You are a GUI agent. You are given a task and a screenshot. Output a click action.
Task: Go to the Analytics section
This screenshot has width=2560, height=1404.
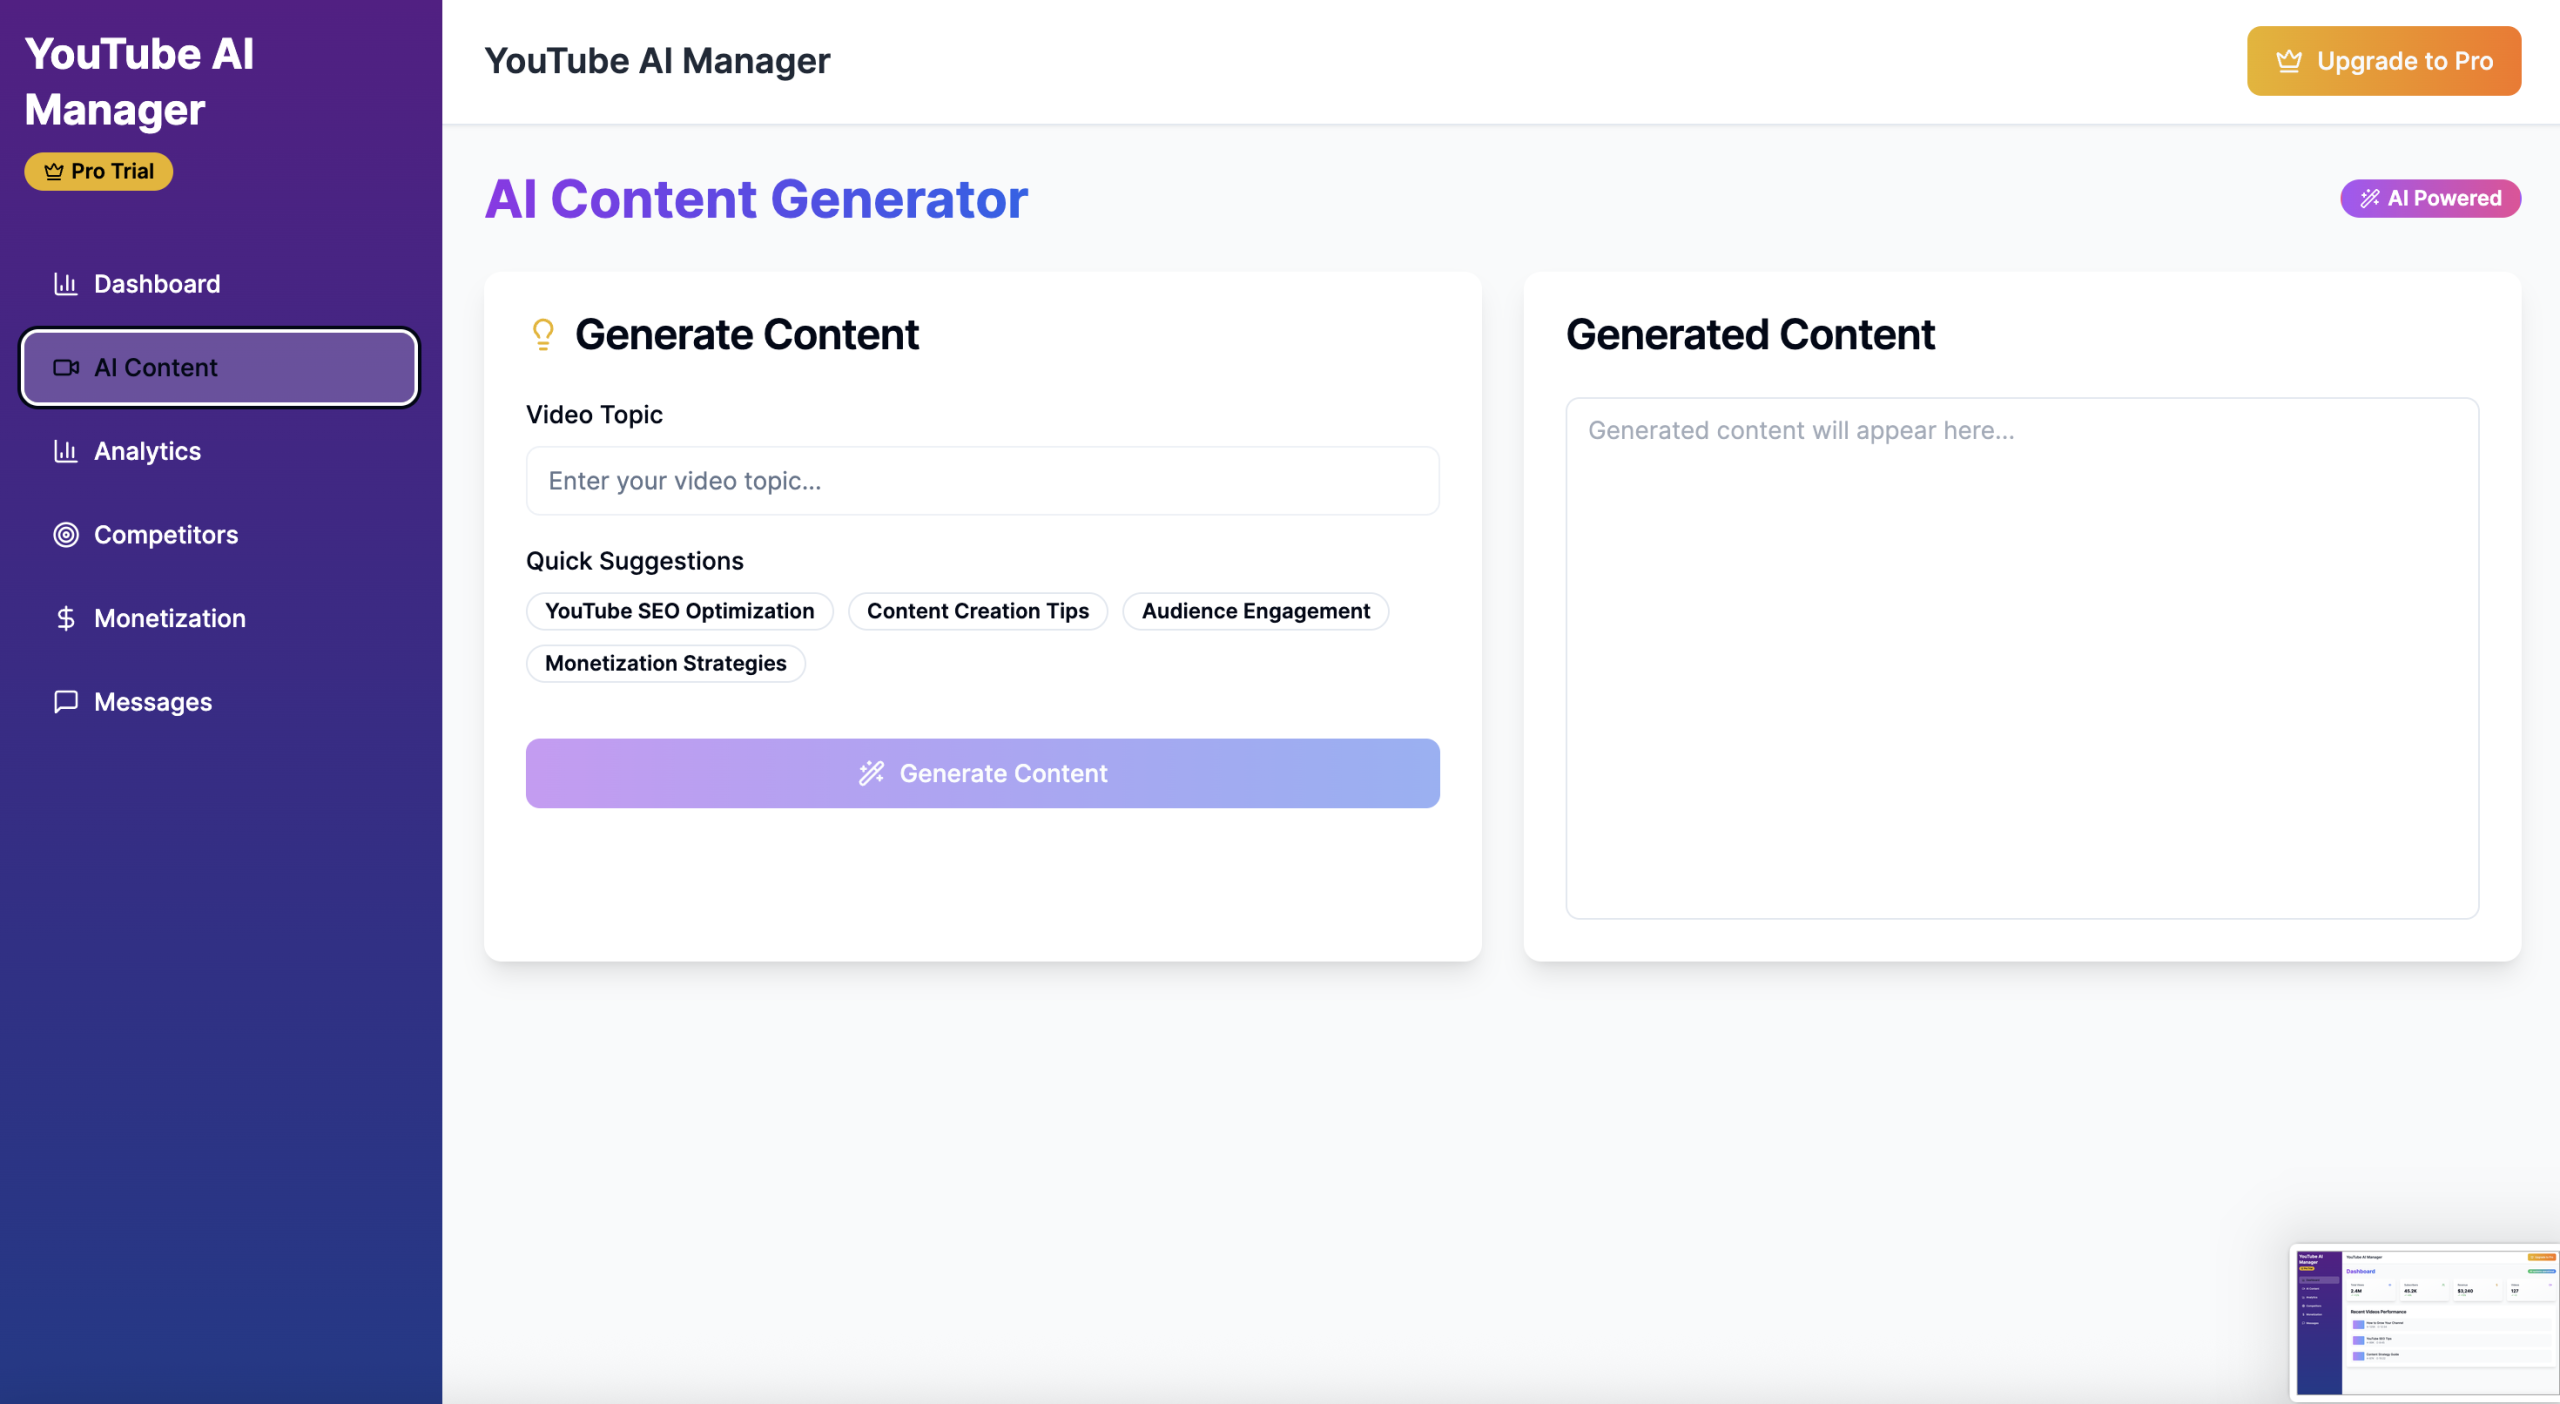[x=219, y=451]
